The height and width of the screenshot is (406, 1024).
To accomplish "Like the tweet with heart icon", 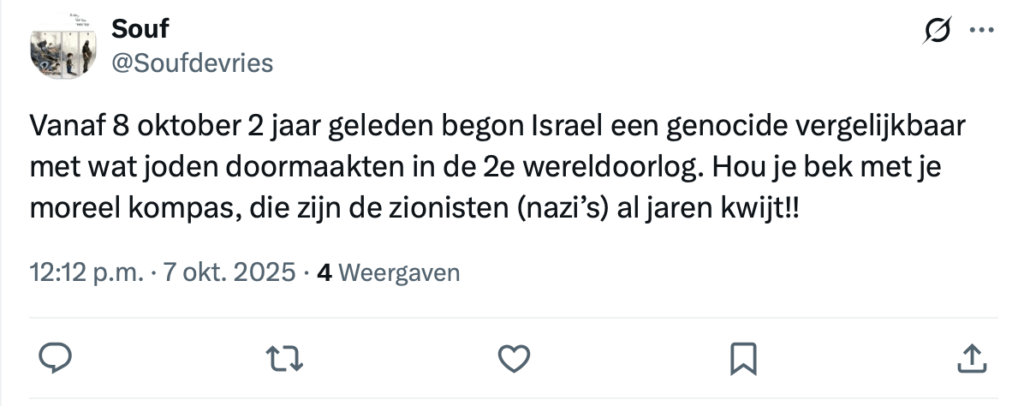I will coord(513,357).
